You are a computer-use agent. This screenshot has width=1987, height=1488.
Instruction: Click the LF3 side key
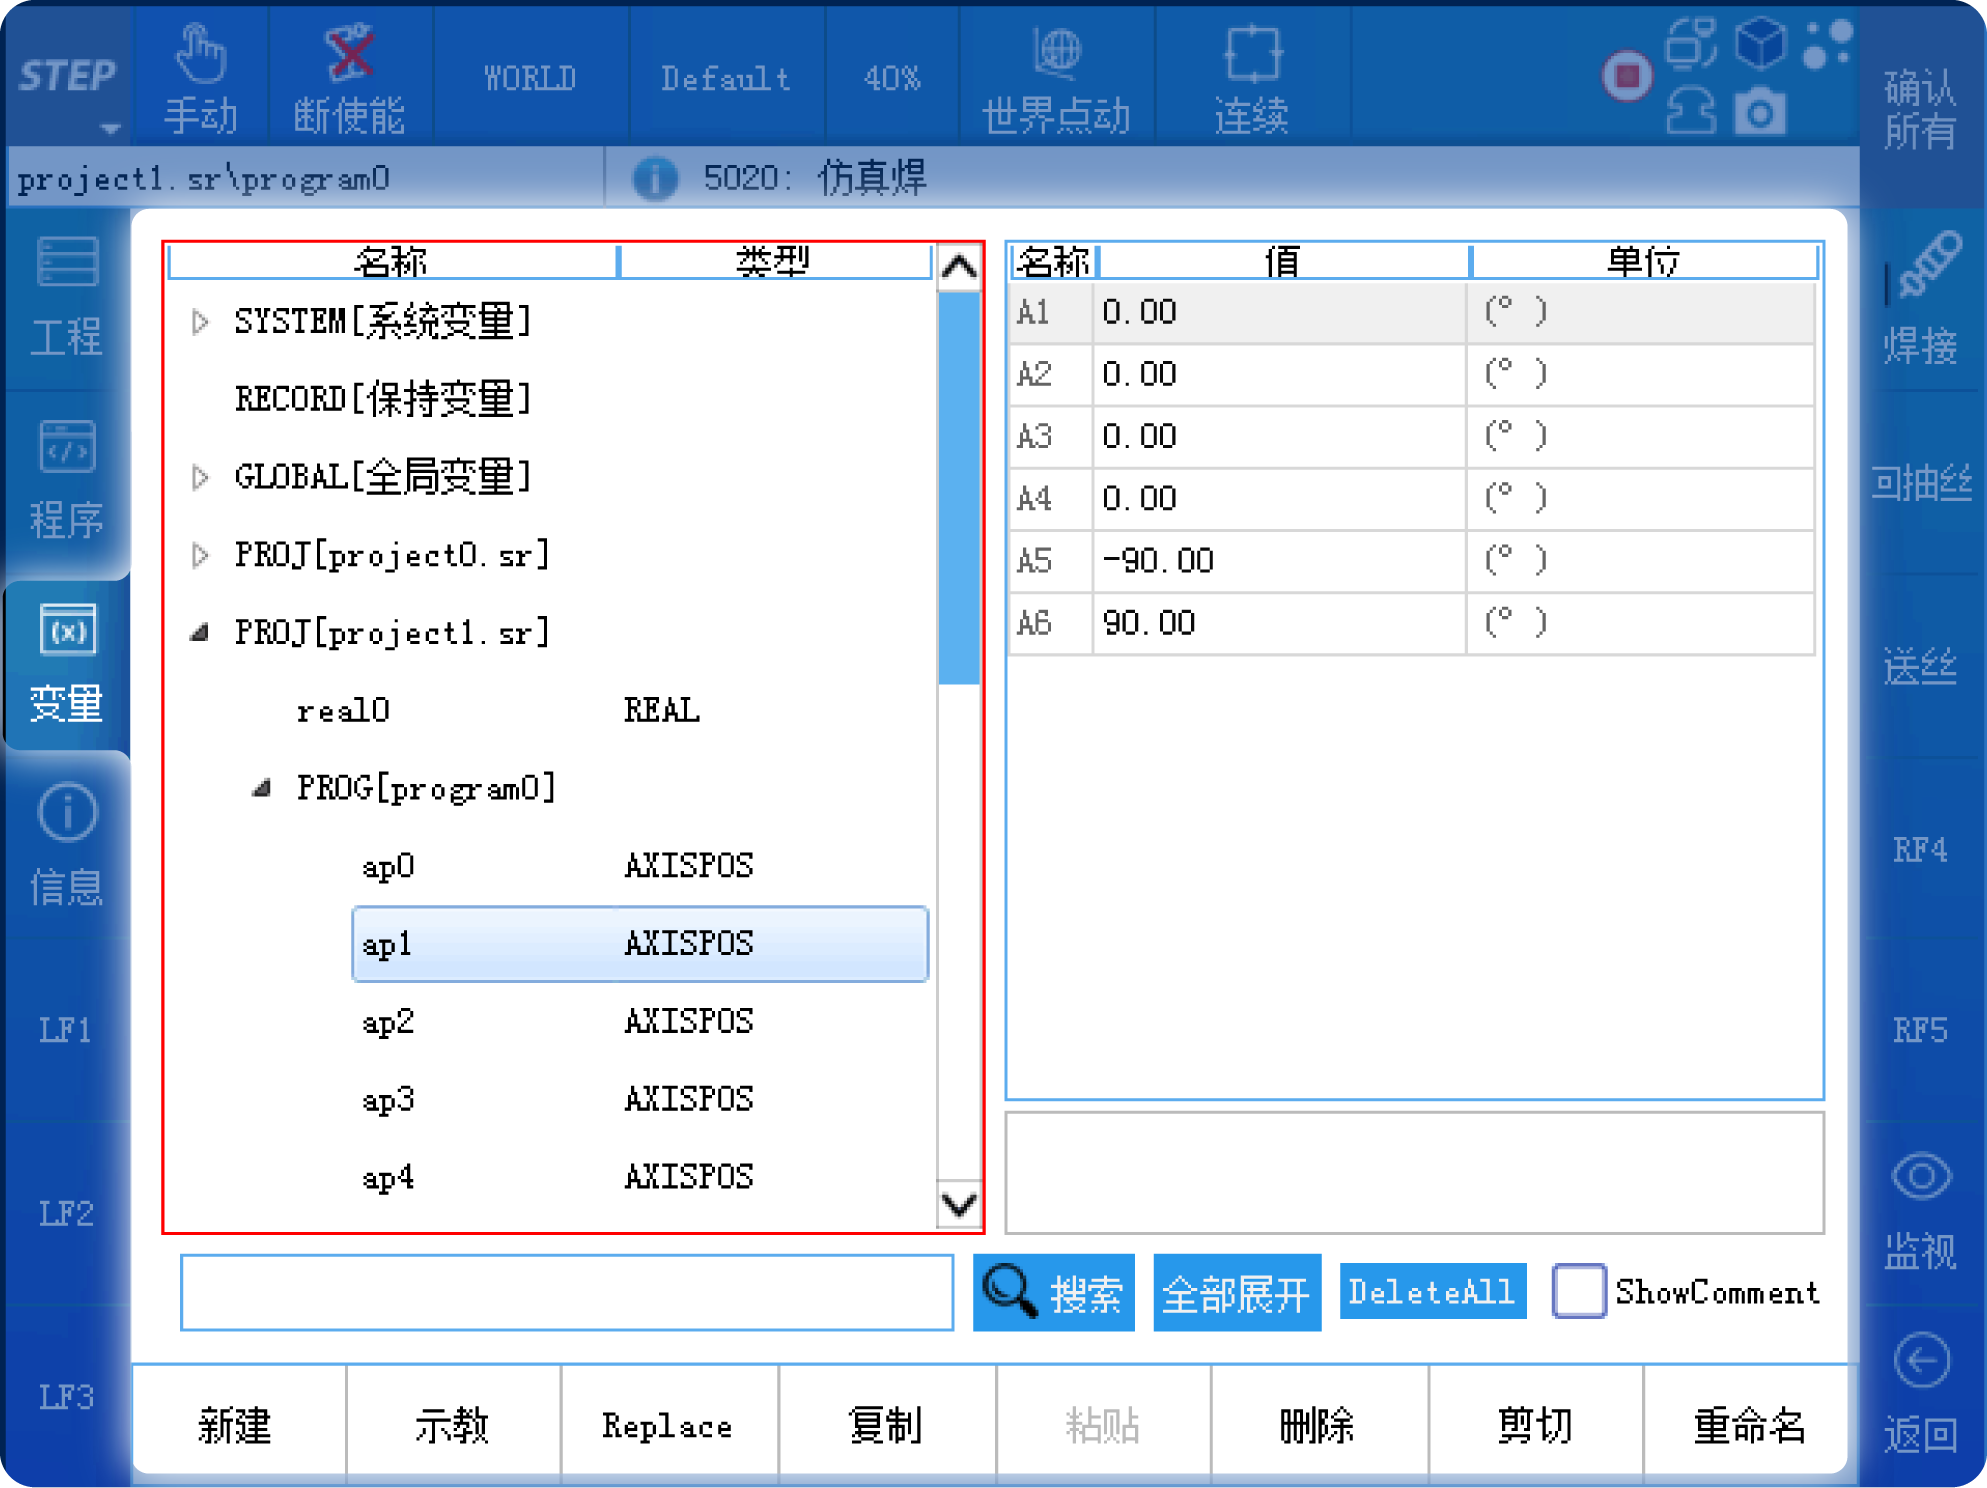[x=66, y=1396]
